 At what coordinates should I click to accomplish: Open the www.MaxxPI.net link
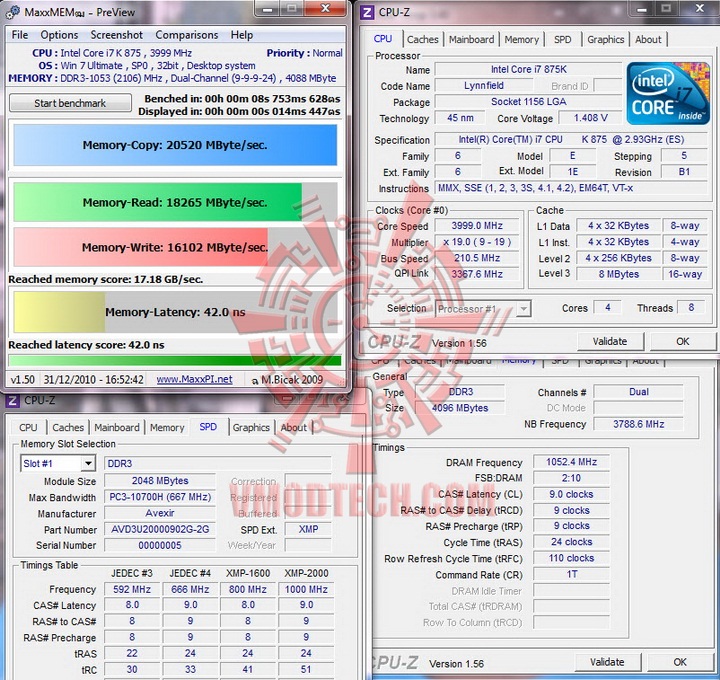pos(194,379)
